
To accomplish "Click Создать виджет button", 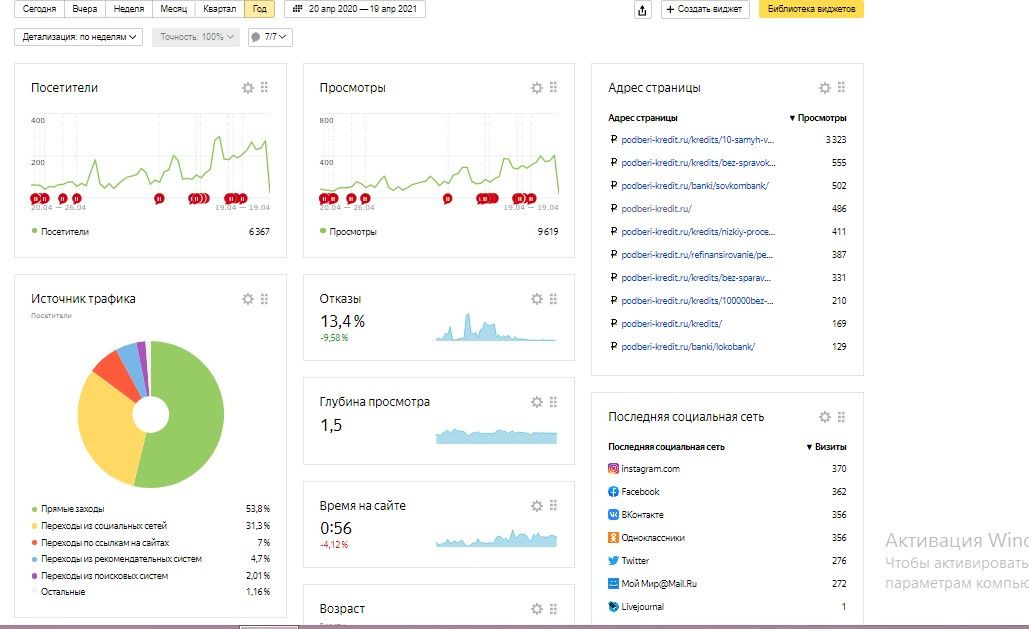I will click(705, 9).
